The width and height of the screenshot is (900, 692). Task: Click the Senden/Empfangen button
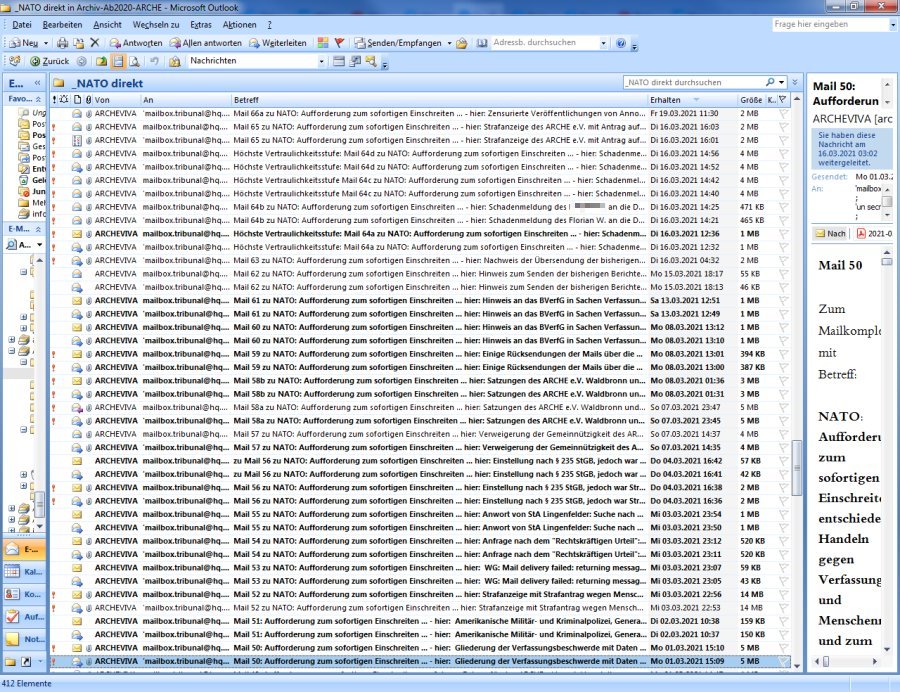(x=398, y=43)
